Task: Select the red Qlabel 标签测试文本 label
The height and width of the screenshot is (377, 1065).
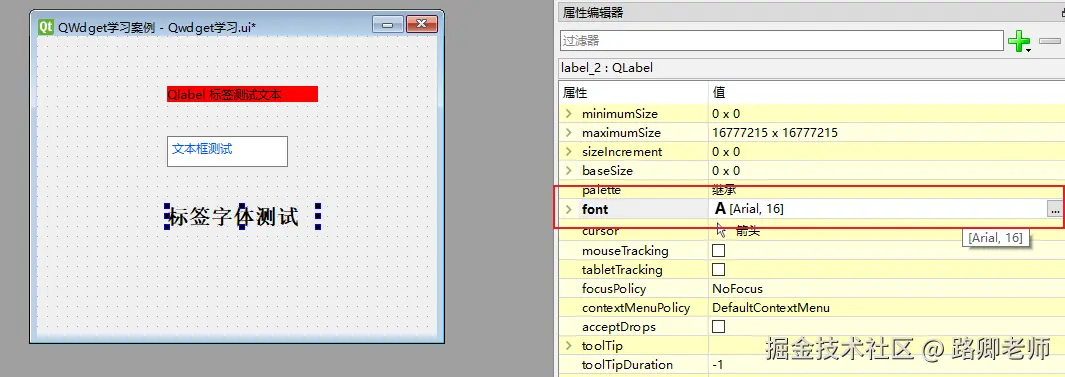Action: [242, 94]
